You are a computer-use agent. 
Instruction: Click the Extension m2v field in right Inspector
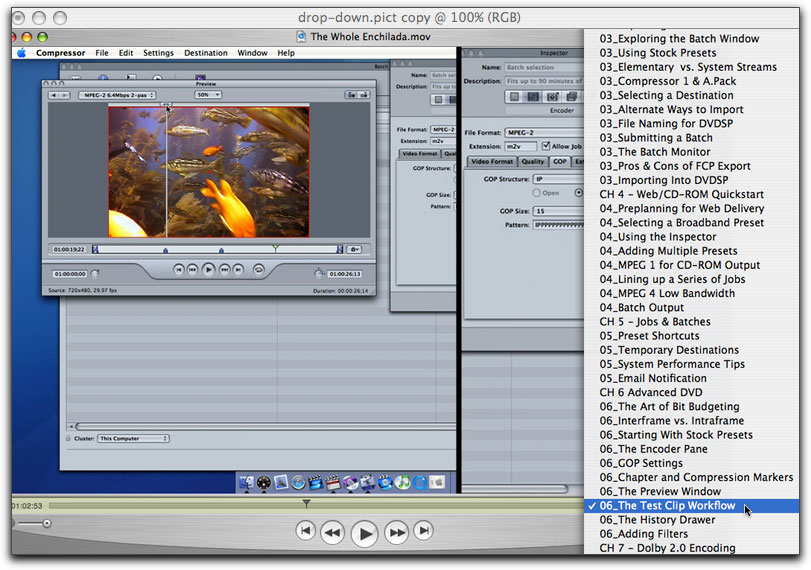tap(521, 146)
